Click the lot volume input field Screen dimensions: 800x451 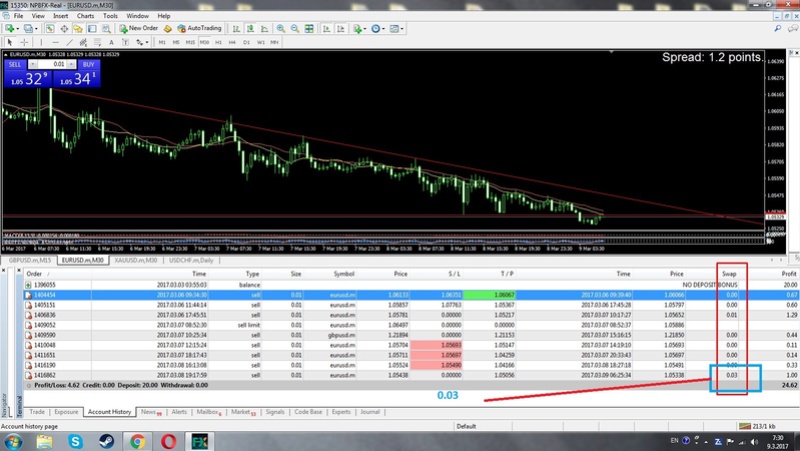[x=52, y=64]
